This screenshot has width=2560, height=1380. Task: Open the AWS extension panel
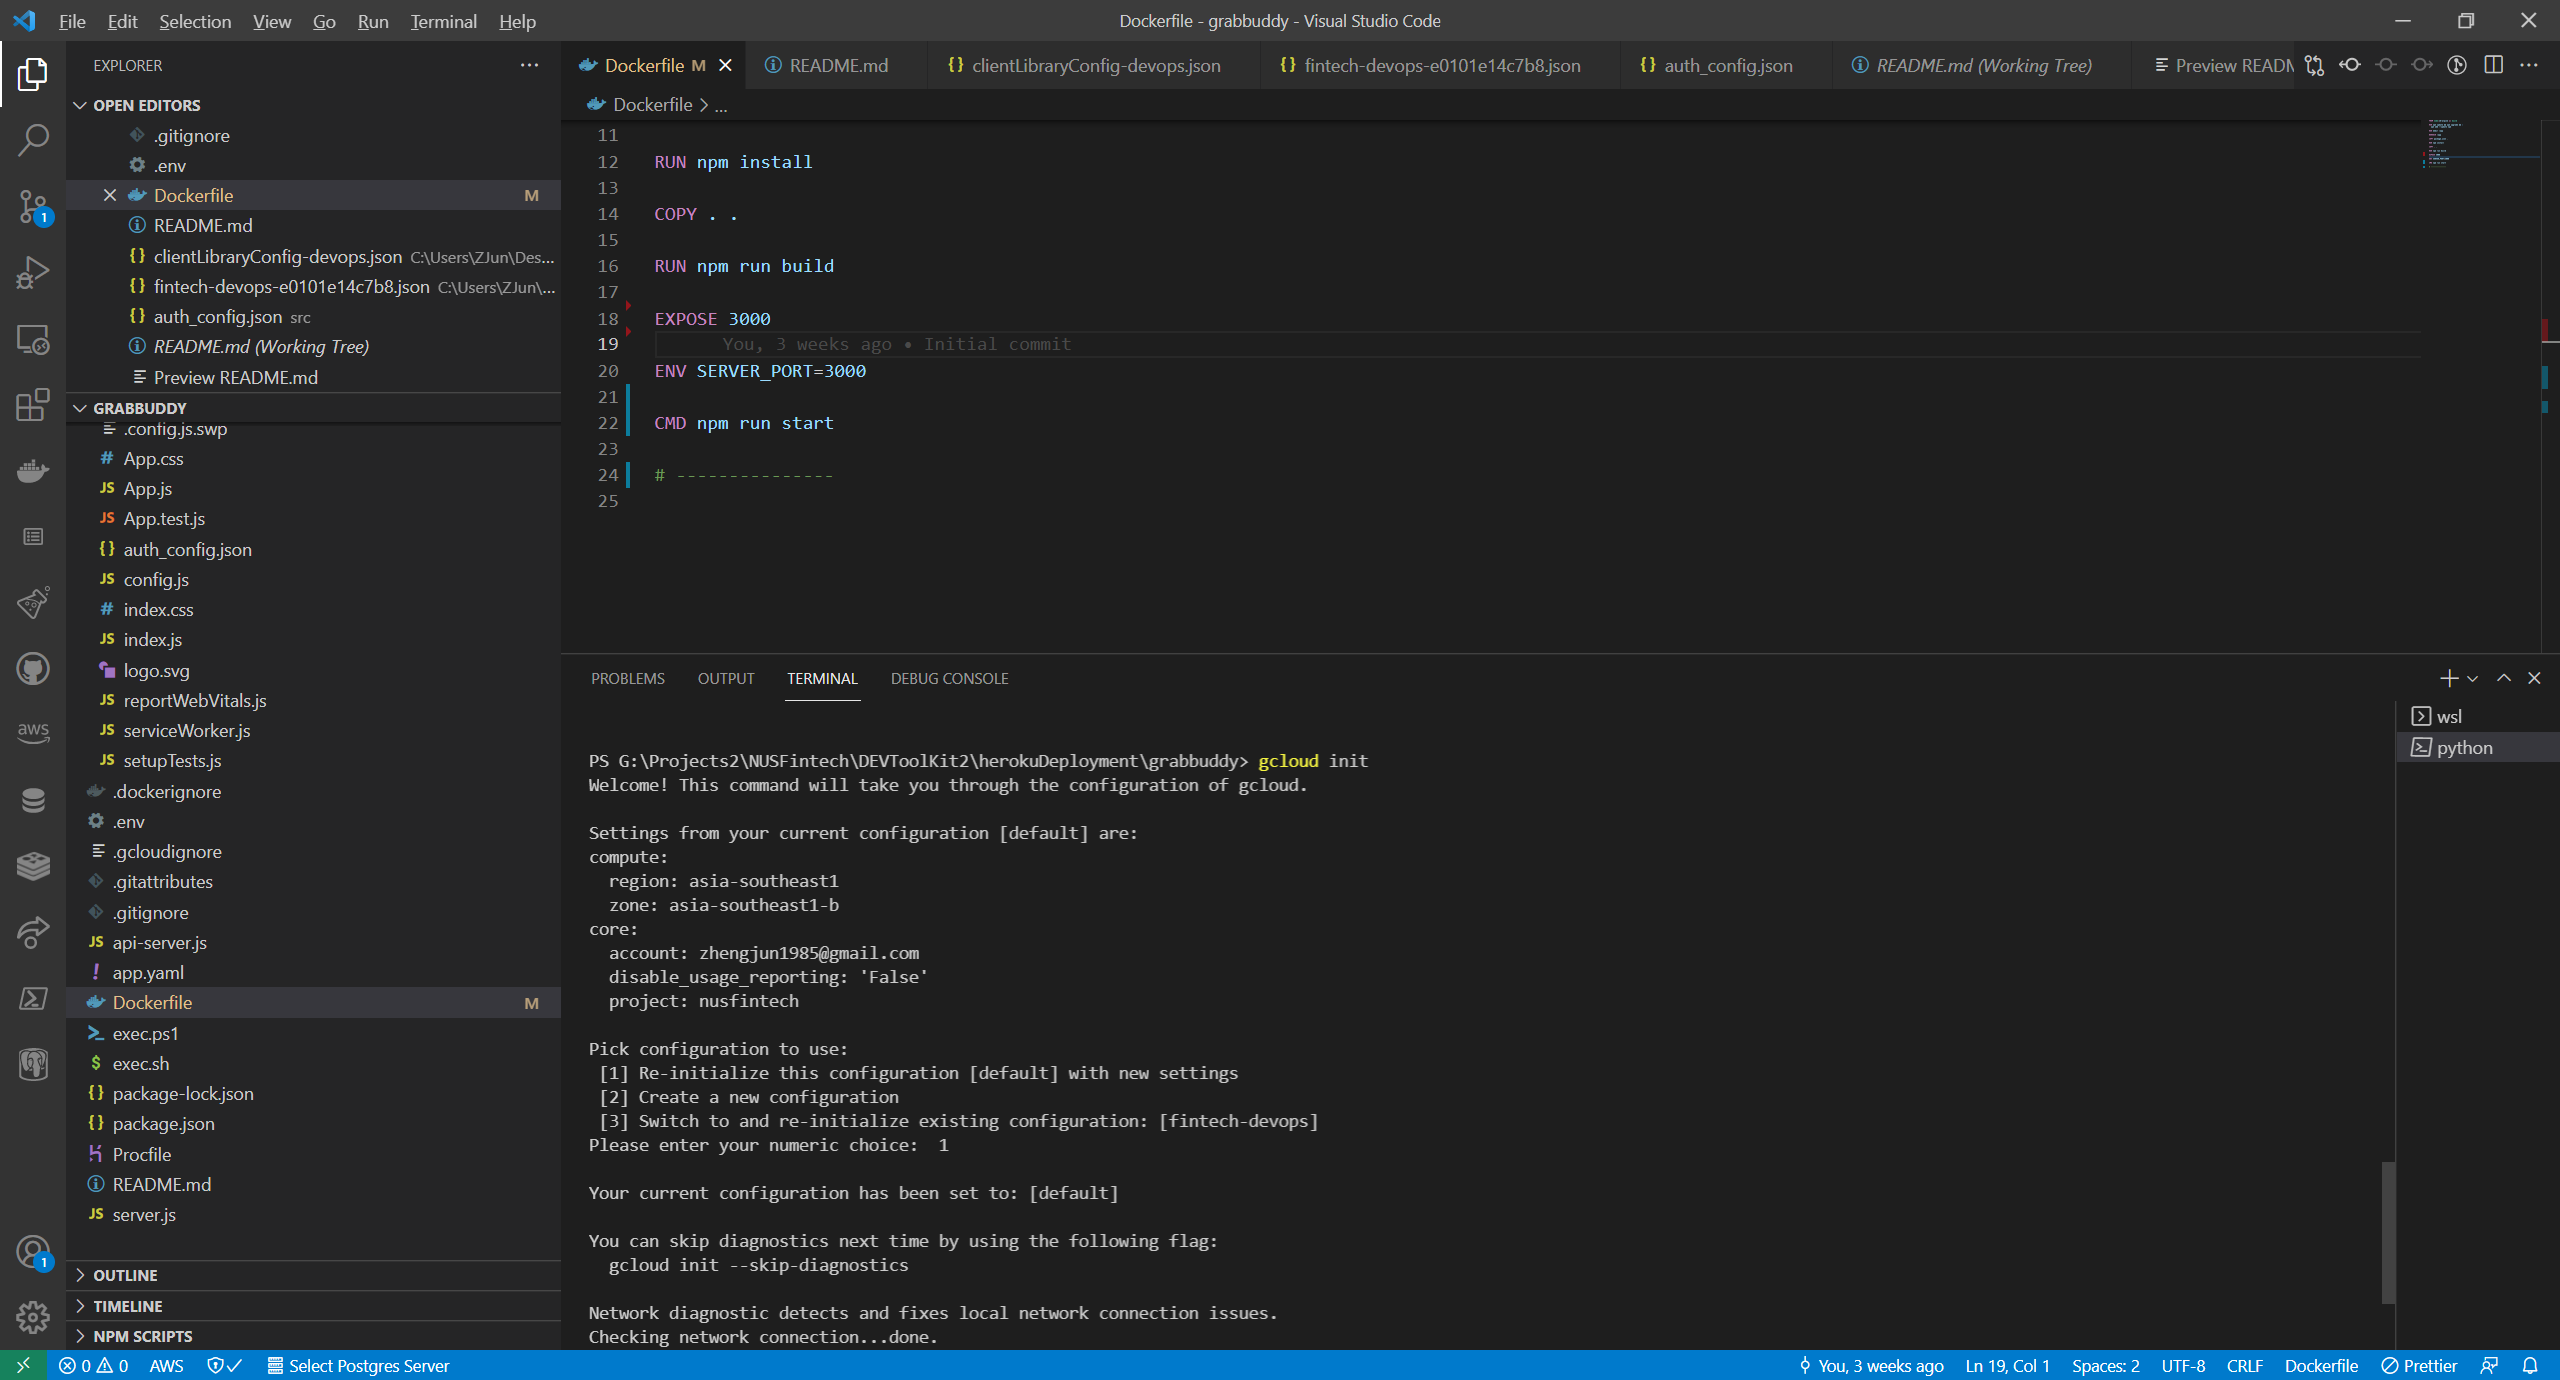33,732
